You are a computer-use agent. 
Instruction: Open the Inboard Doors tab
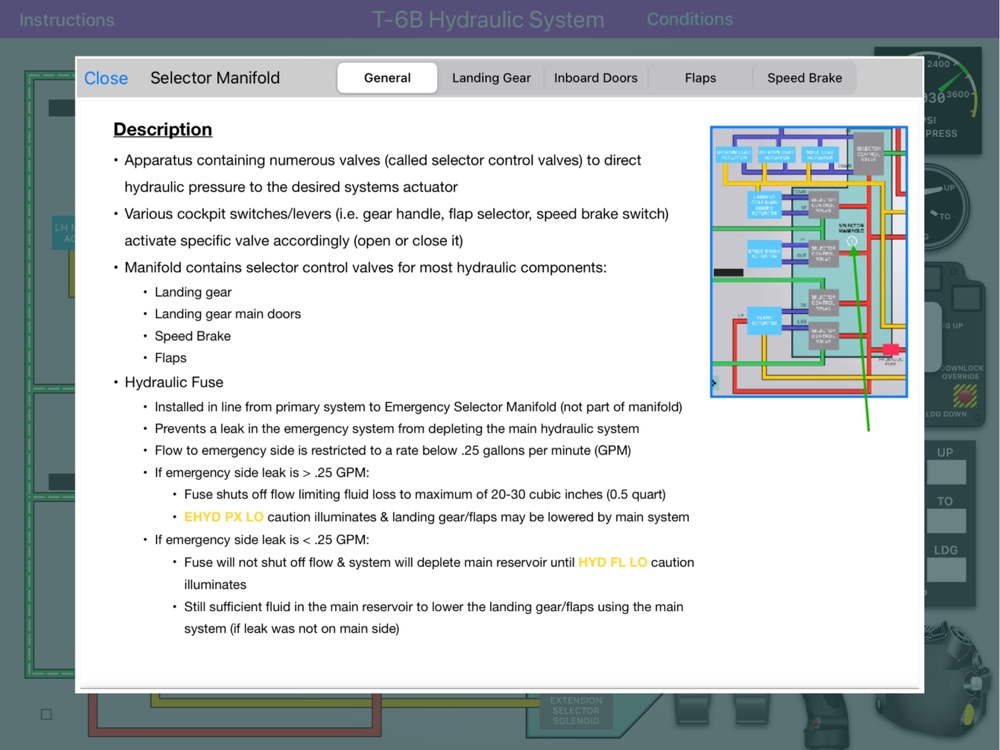595,78
